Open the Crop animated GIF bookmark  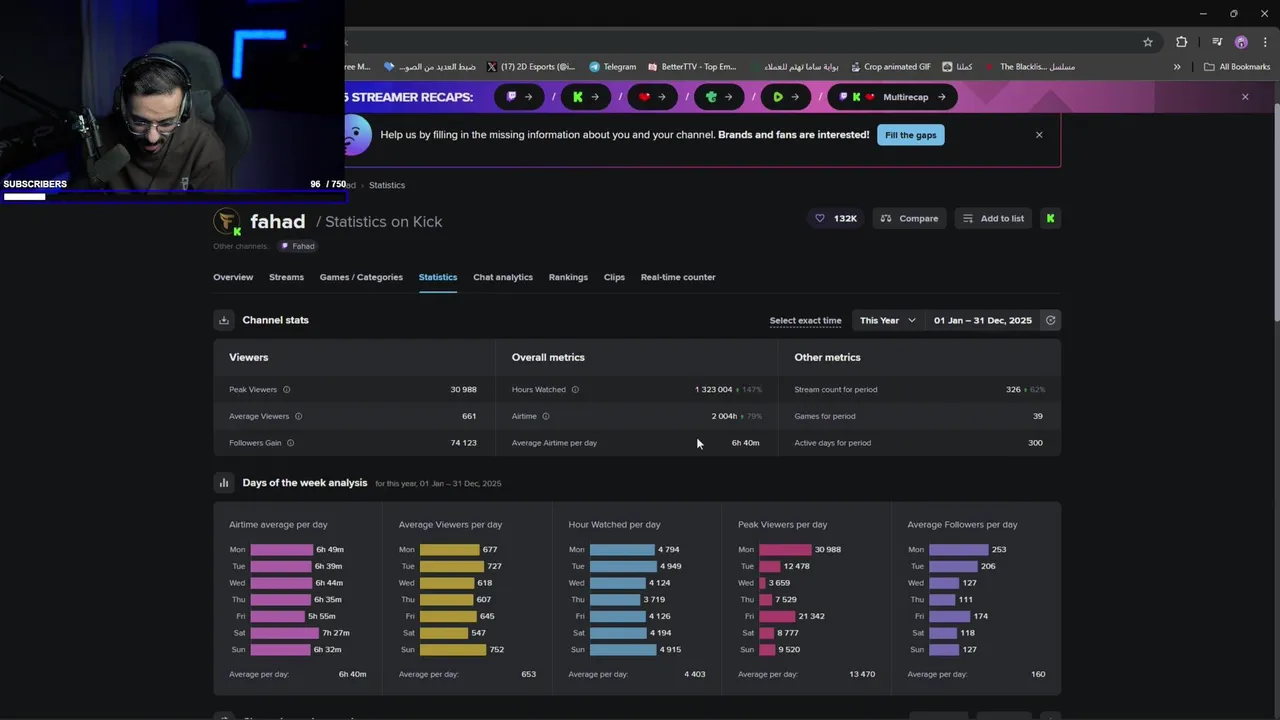pos(891,67)
